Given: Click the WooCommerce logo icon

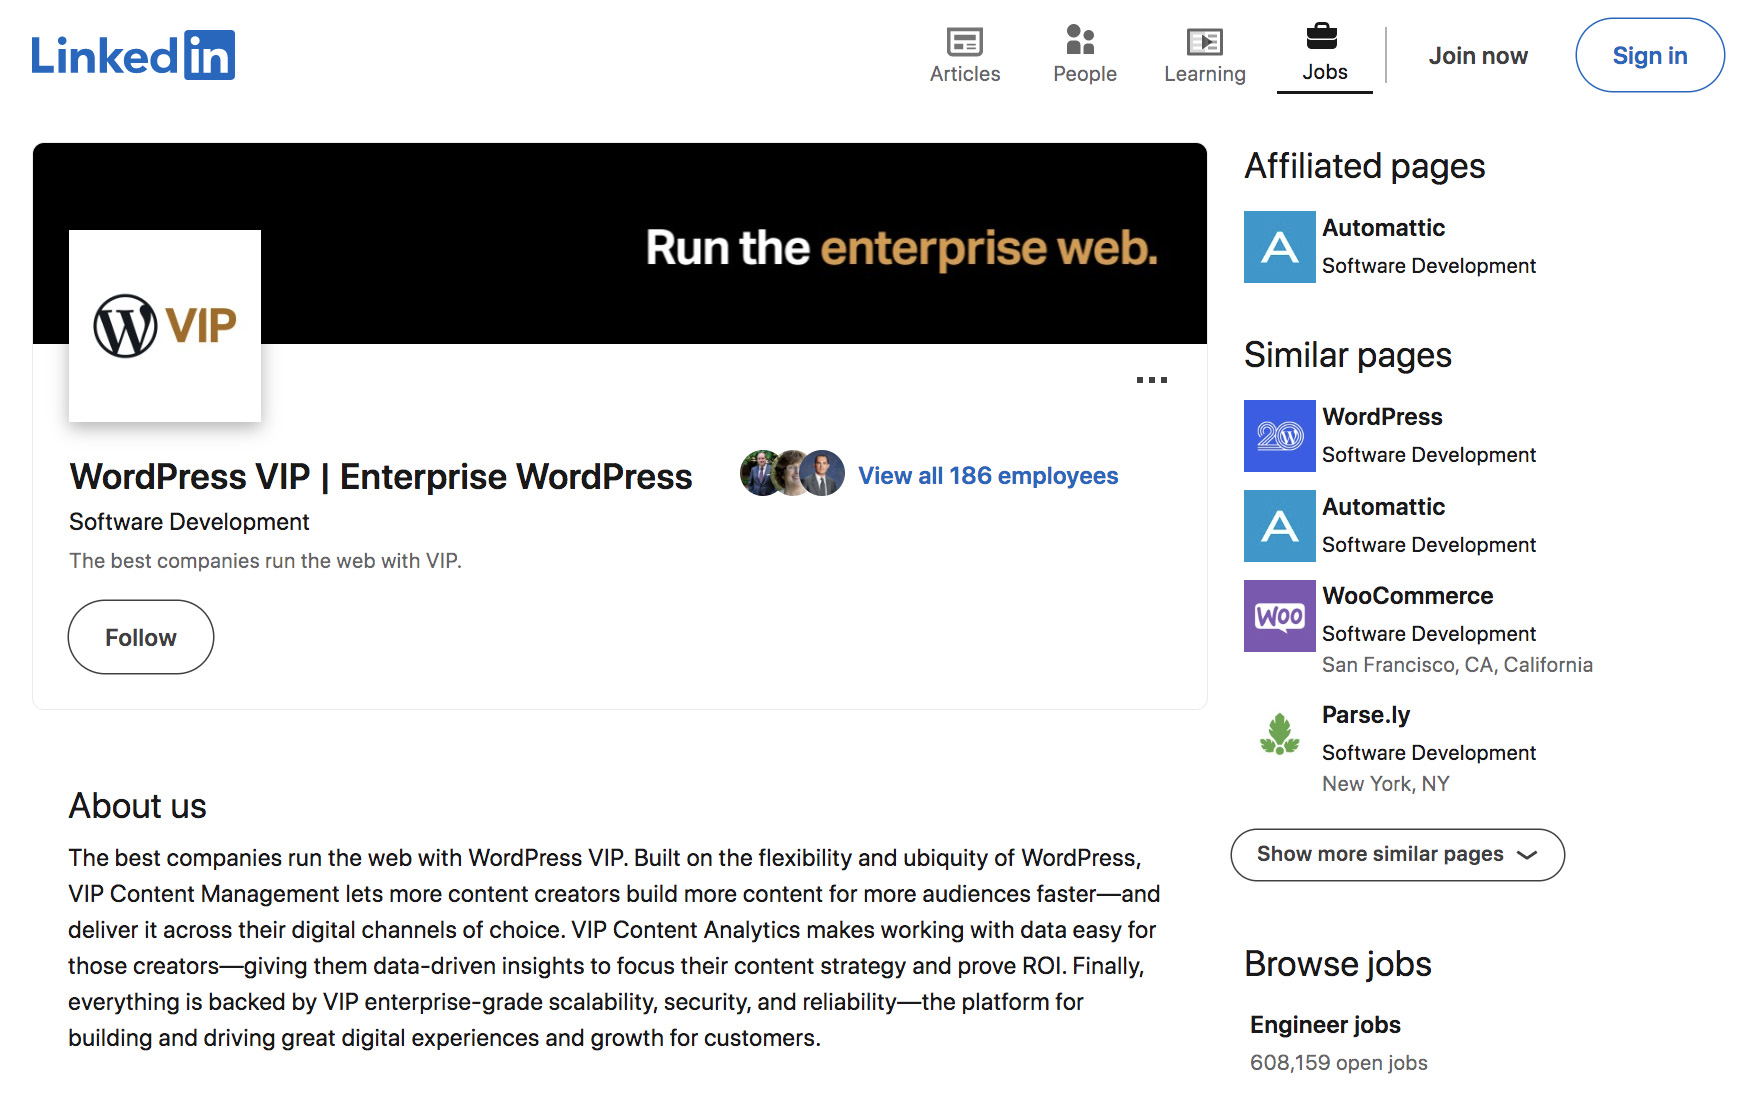Looking at the screenshot, I should (1279, 616).
